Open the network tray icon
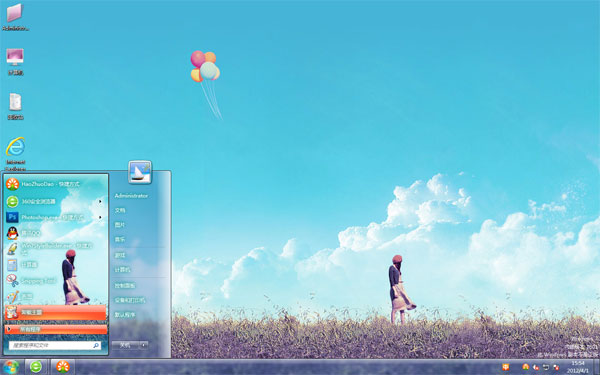The image size is (600, 375). tap(546, 367)
